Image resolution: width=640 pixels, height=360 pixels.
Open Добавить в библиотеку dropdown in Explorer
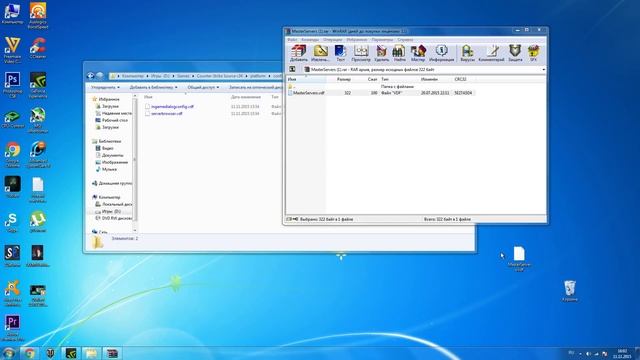(x=153, y=87)
